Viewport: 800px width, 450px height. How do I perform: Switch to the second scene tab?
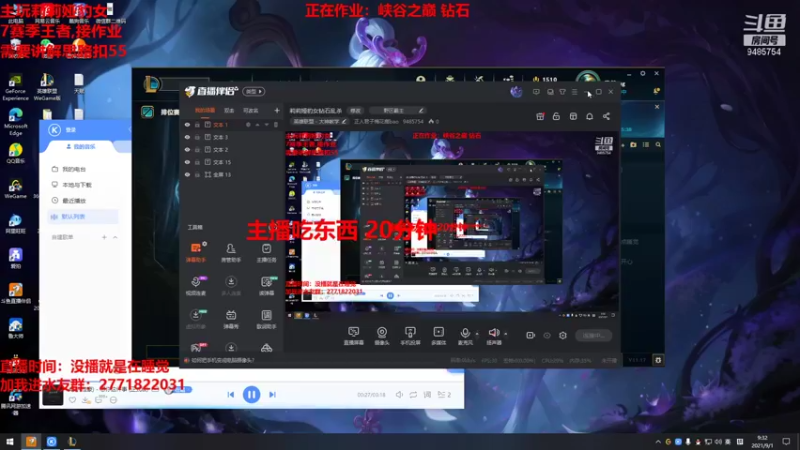pos(229,110)
